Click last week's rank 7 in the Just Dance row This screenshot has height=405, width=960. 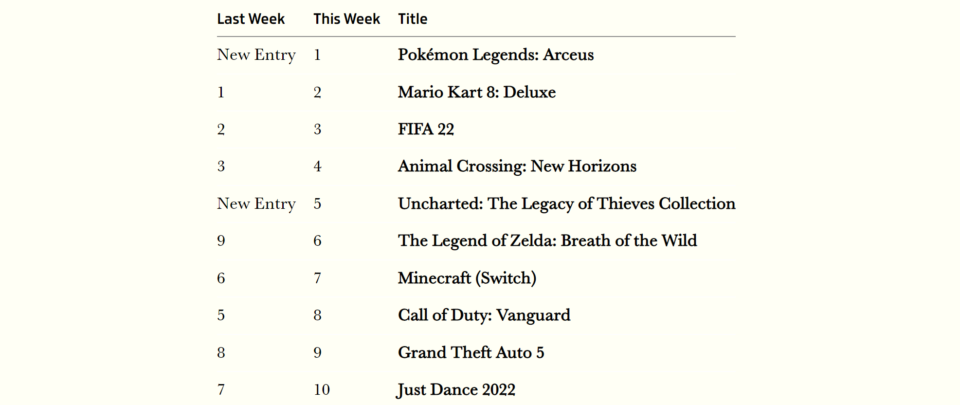221,390
